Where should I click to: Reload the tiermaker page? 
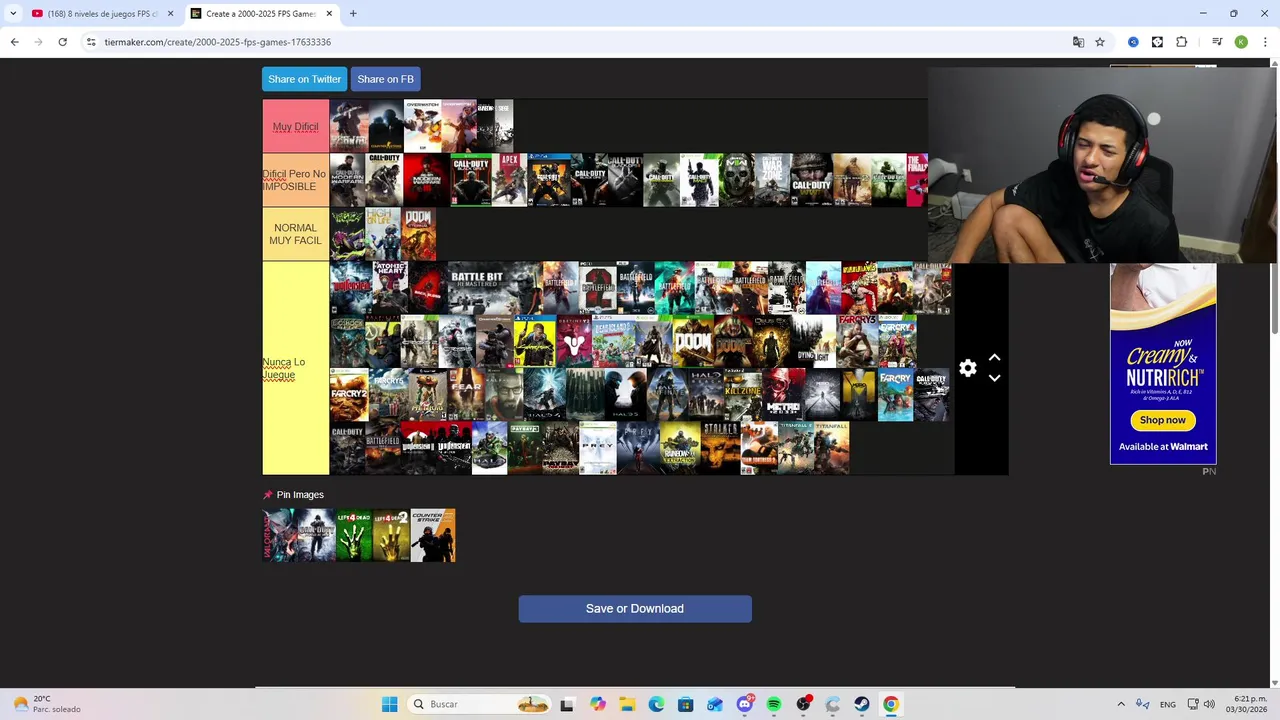62,42
